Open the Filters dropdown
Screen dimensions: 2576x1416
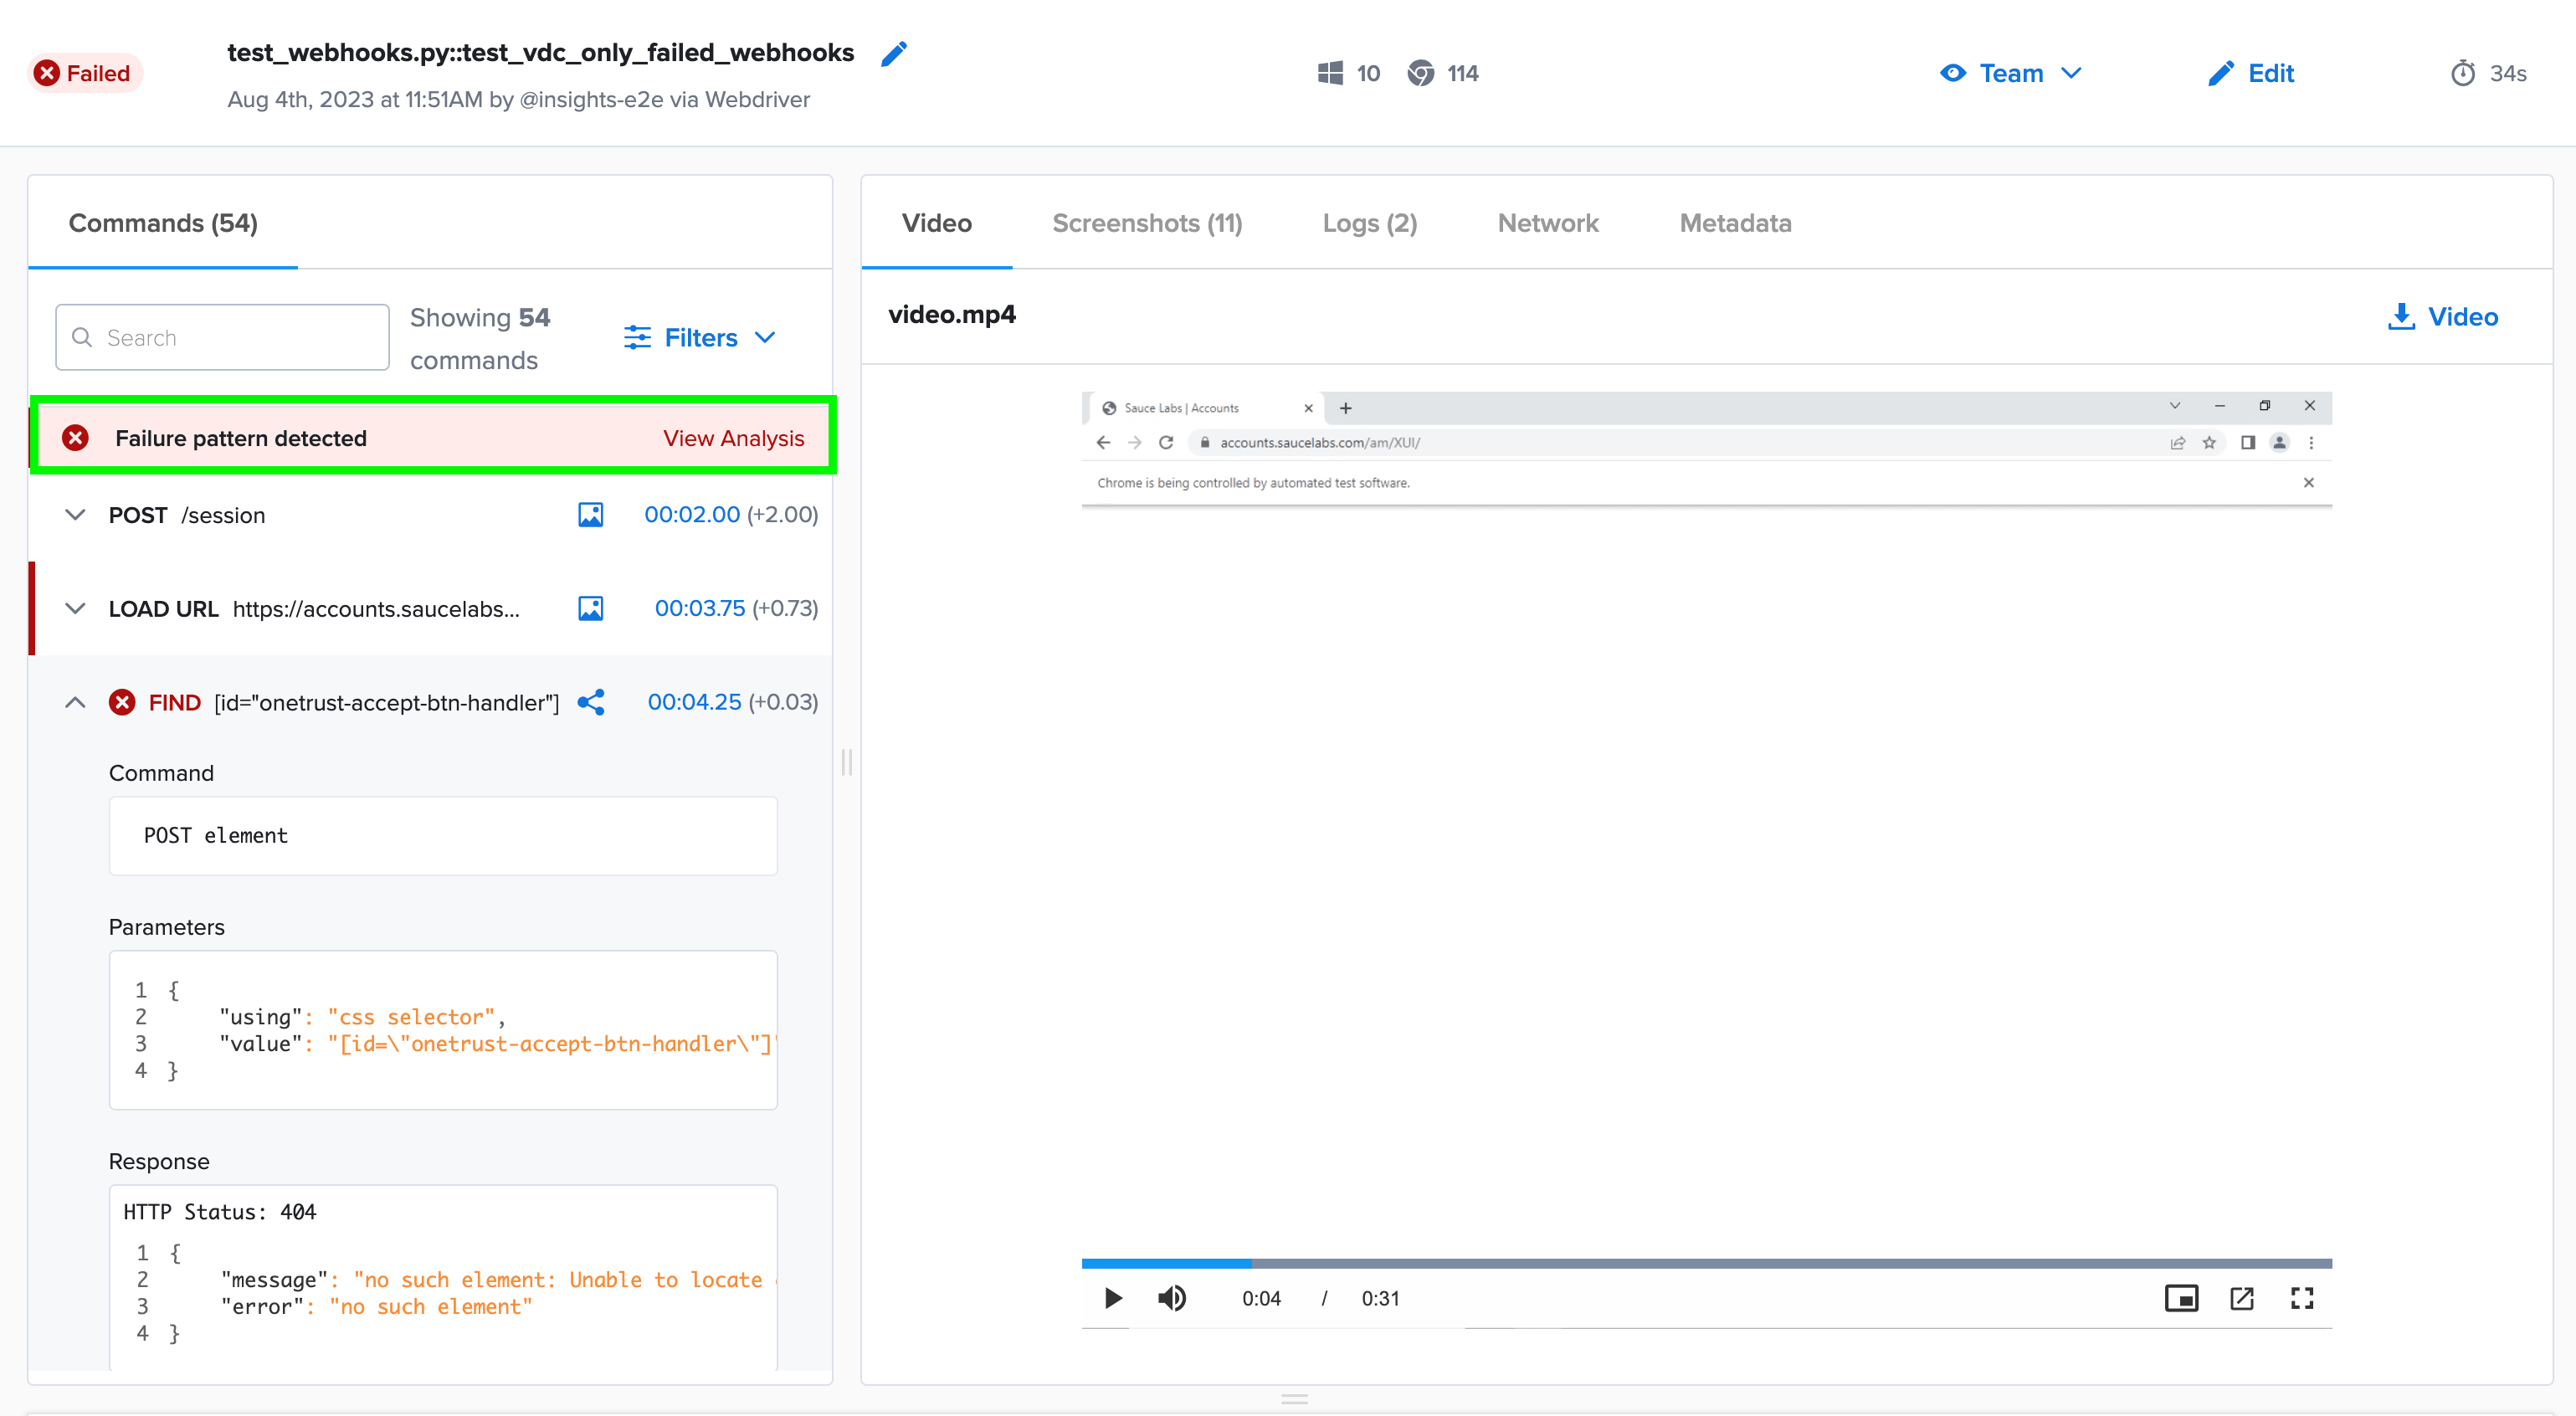point(699,338)
